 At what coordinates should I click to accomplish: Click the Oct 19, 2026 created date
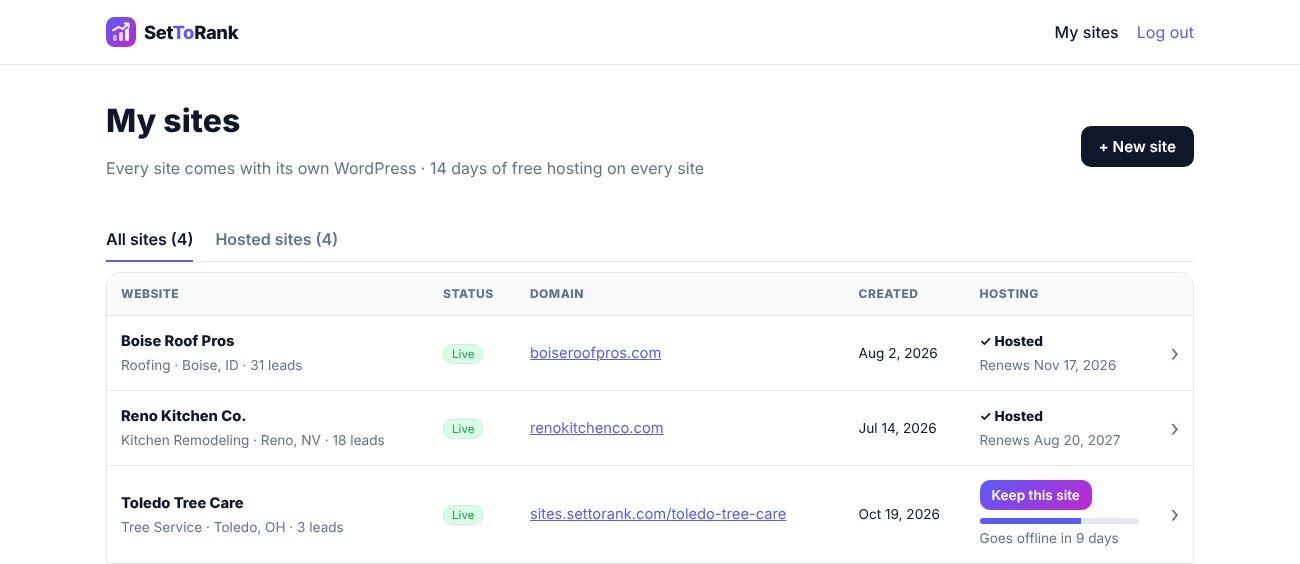tap(899, 514)
